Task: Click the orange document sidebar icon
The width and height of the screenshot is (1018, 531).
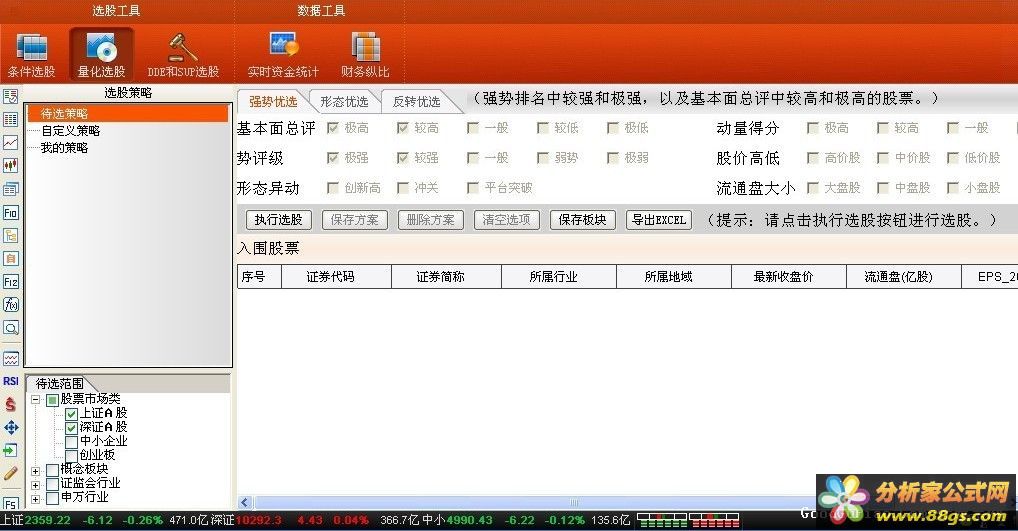Action: 10,258
